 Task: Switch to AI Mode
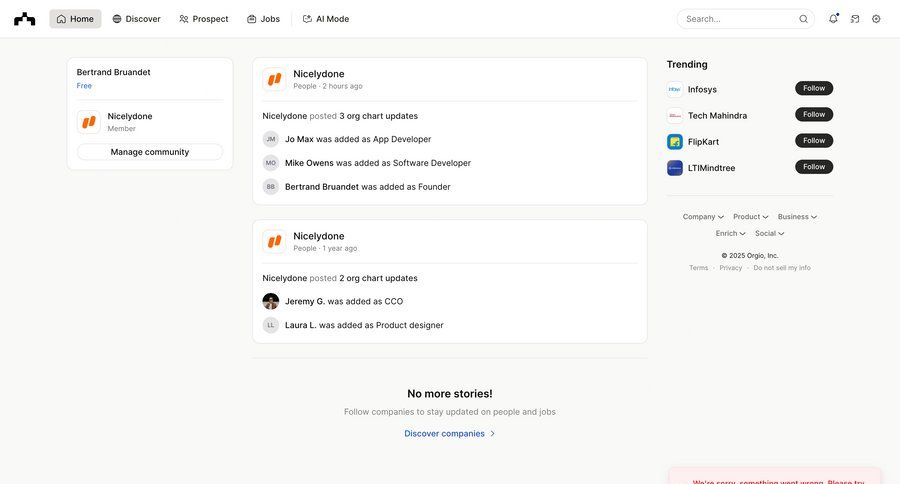tap(326, 19)
